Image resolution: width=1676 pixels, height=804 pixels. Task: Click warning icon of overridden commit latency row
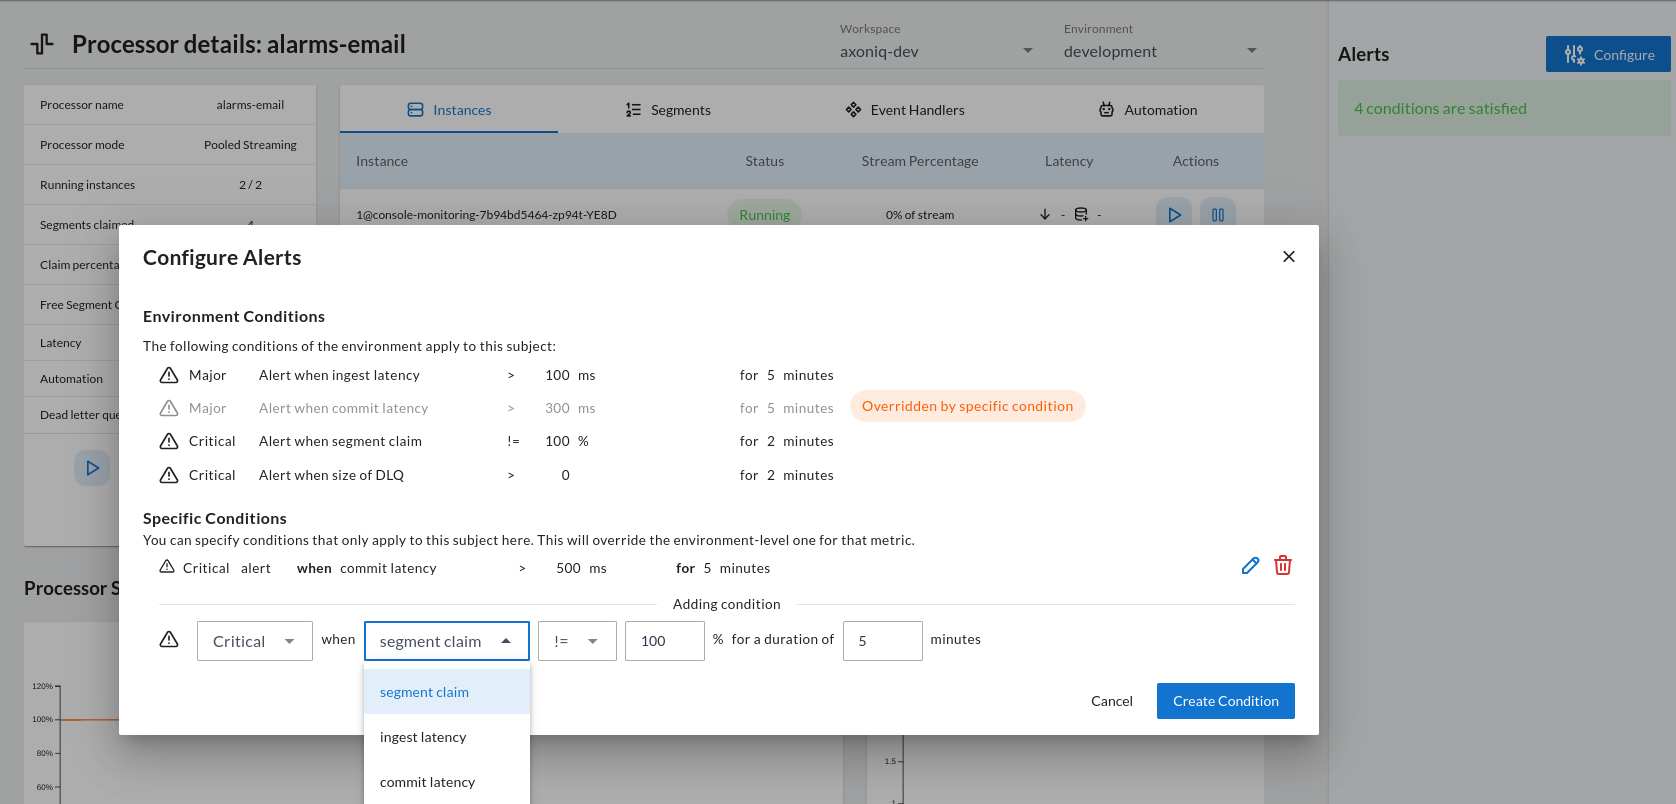(x=169, y=408)
